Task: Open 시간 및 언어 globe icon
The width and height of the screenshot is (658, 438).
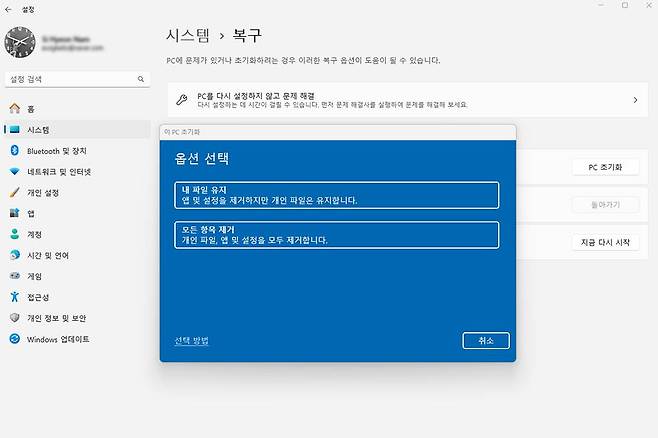Action: tap(15, 255)
